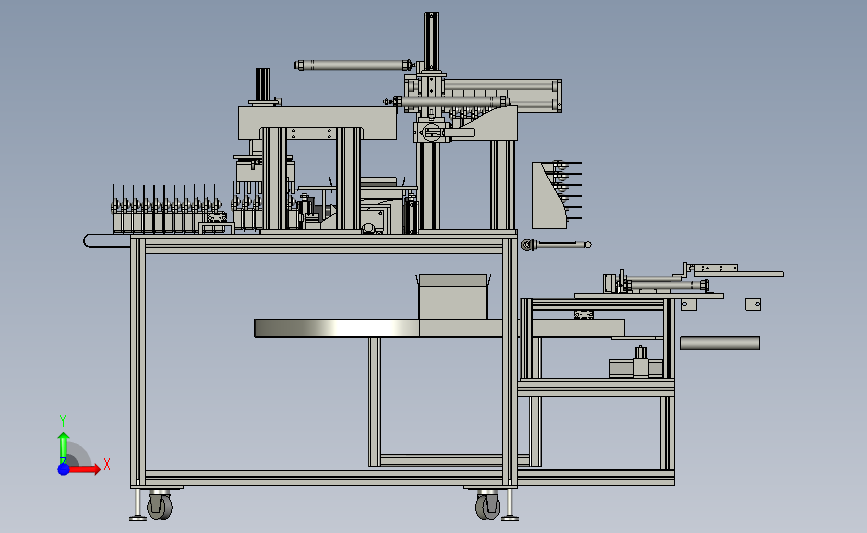Screen dimensions: 867x533
Task: Click the red X axis arrow on the triad
Action: 85,469
